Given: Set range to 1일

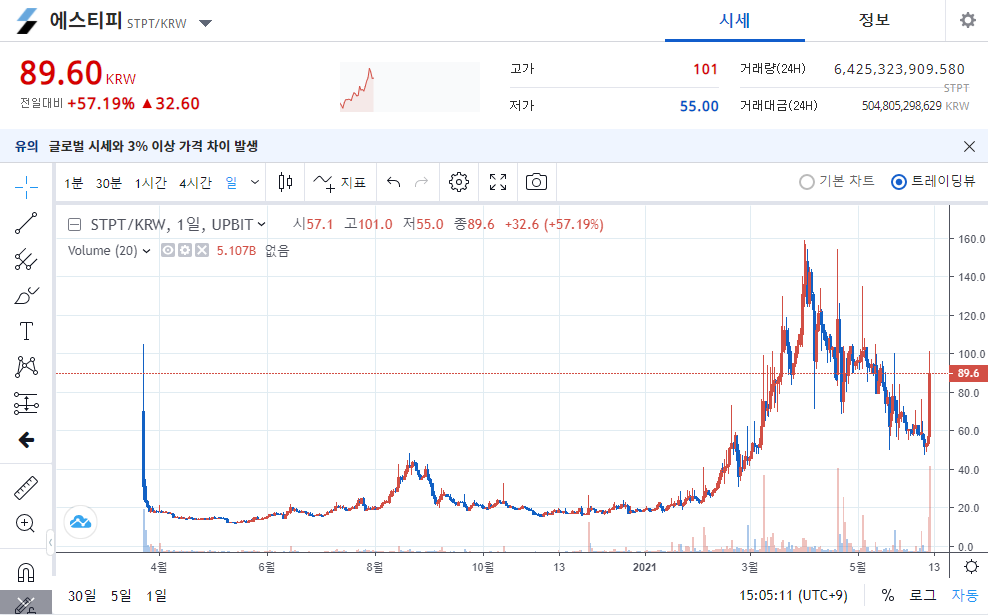Looking at the screenshot, I should coord(156,595).
